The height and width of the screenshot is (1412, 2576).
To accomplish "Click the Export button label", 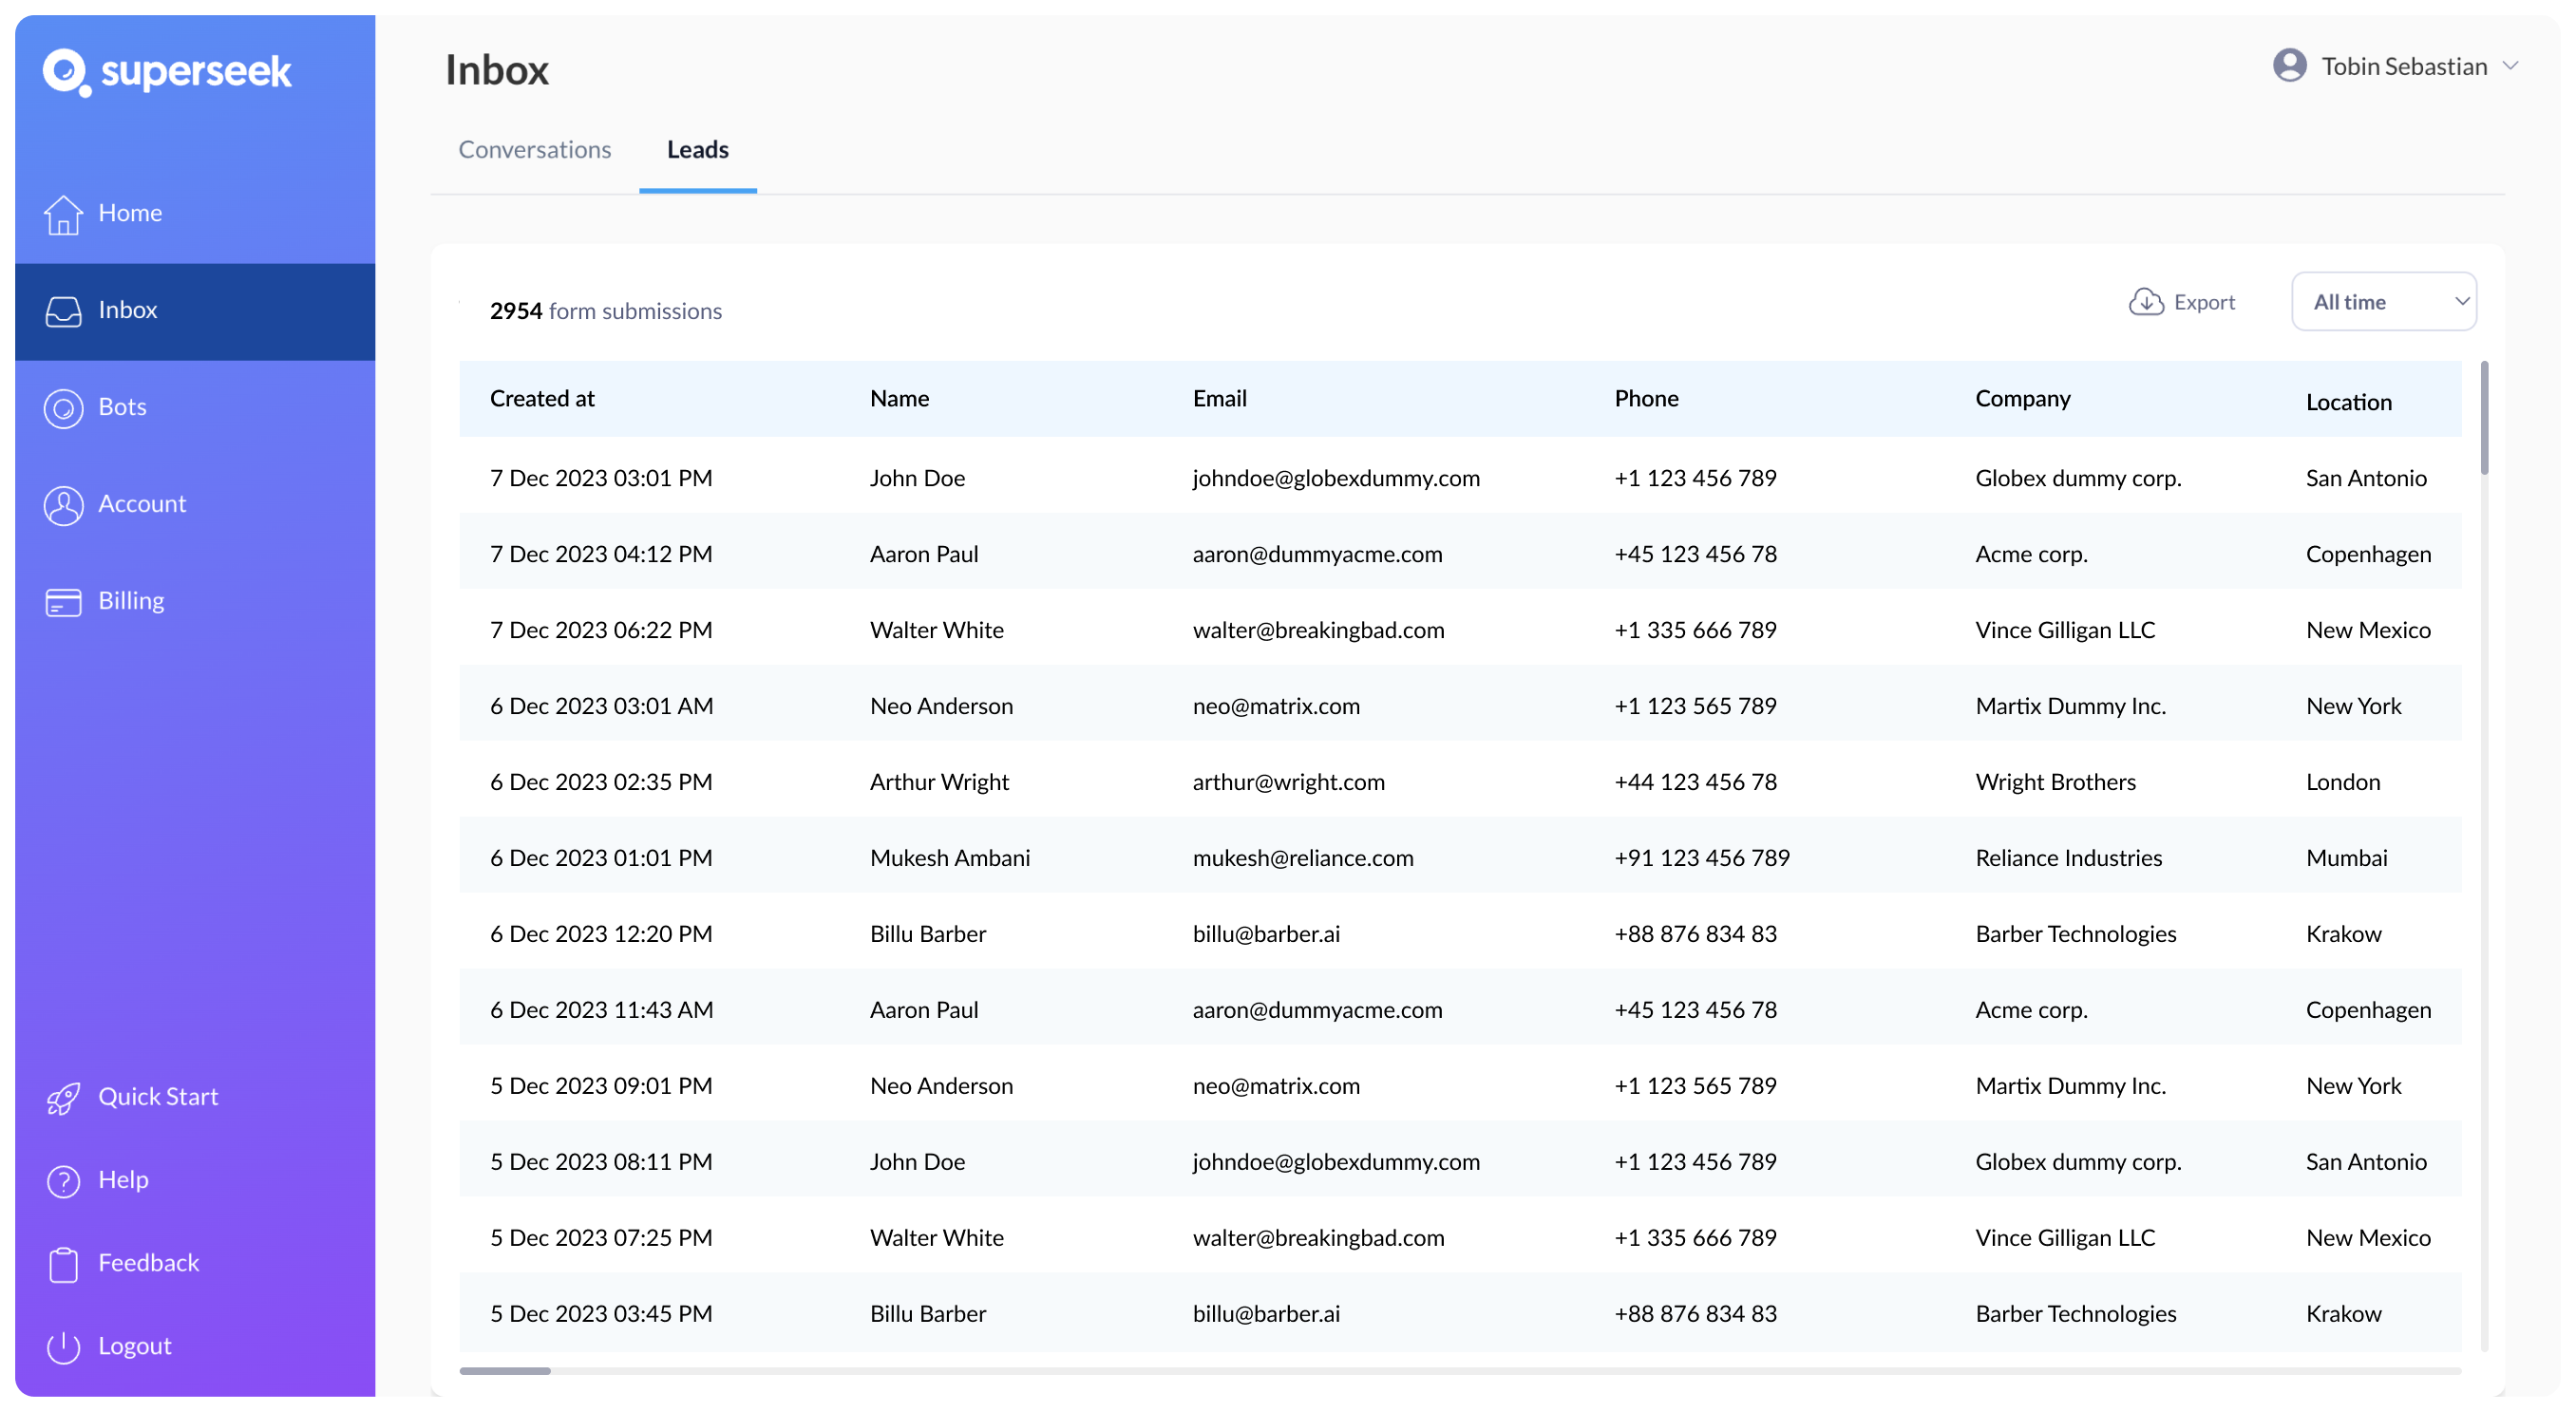I will click(2204, 302).
